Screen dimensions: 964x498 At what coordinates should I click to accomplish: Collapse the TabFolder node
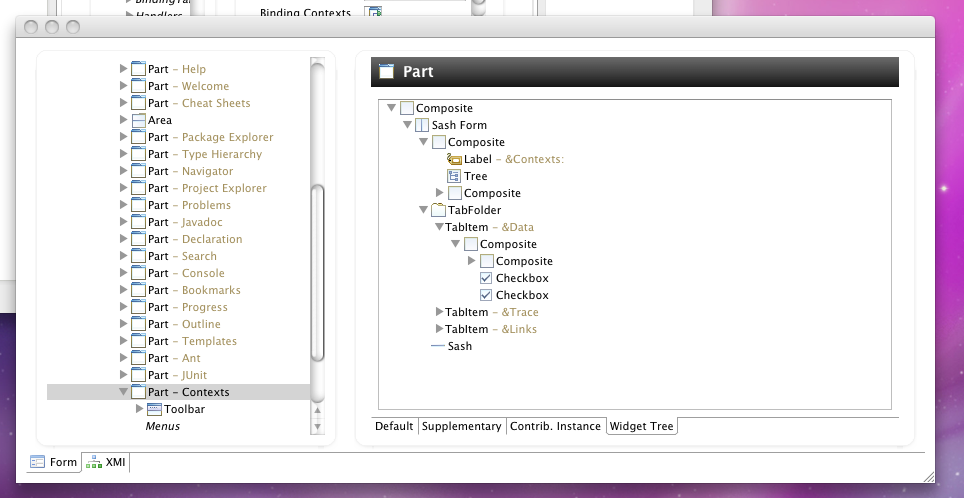click(x=423, y=210)
